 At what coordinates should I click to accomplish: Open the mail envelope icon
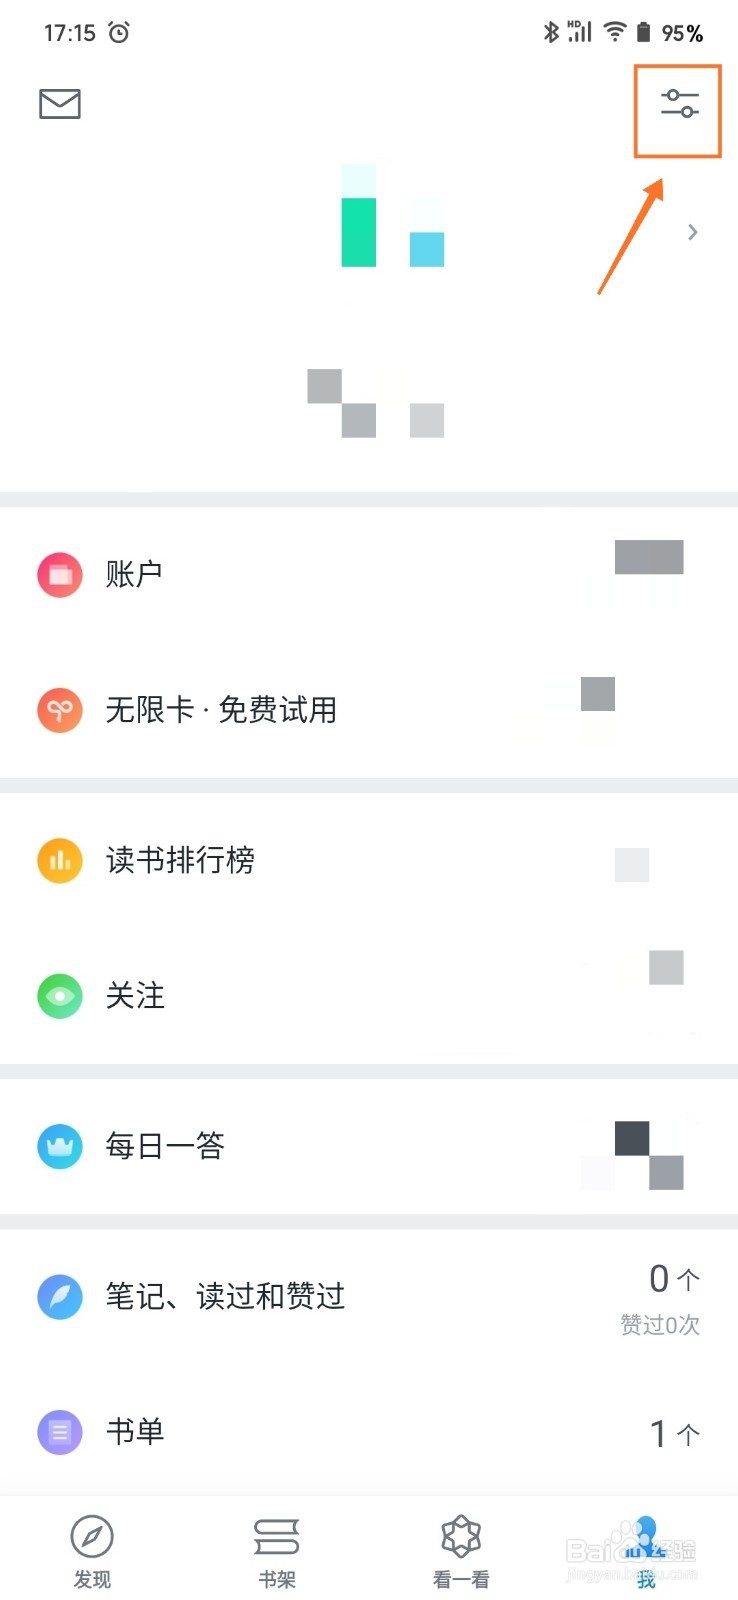60,103
